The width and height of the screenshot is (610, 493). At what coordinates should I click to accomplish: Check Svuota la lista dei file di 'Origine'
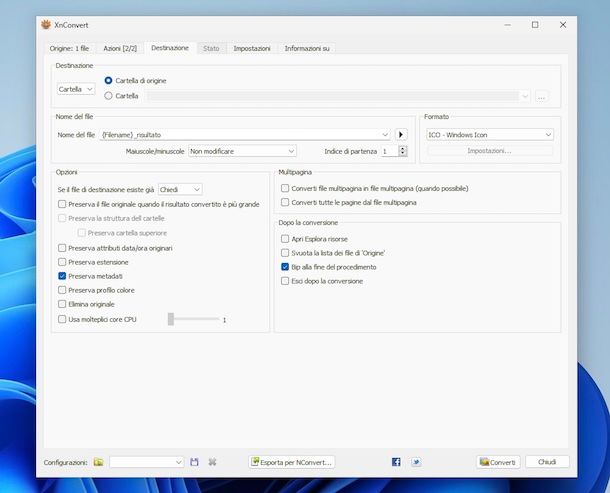[285, 253]
